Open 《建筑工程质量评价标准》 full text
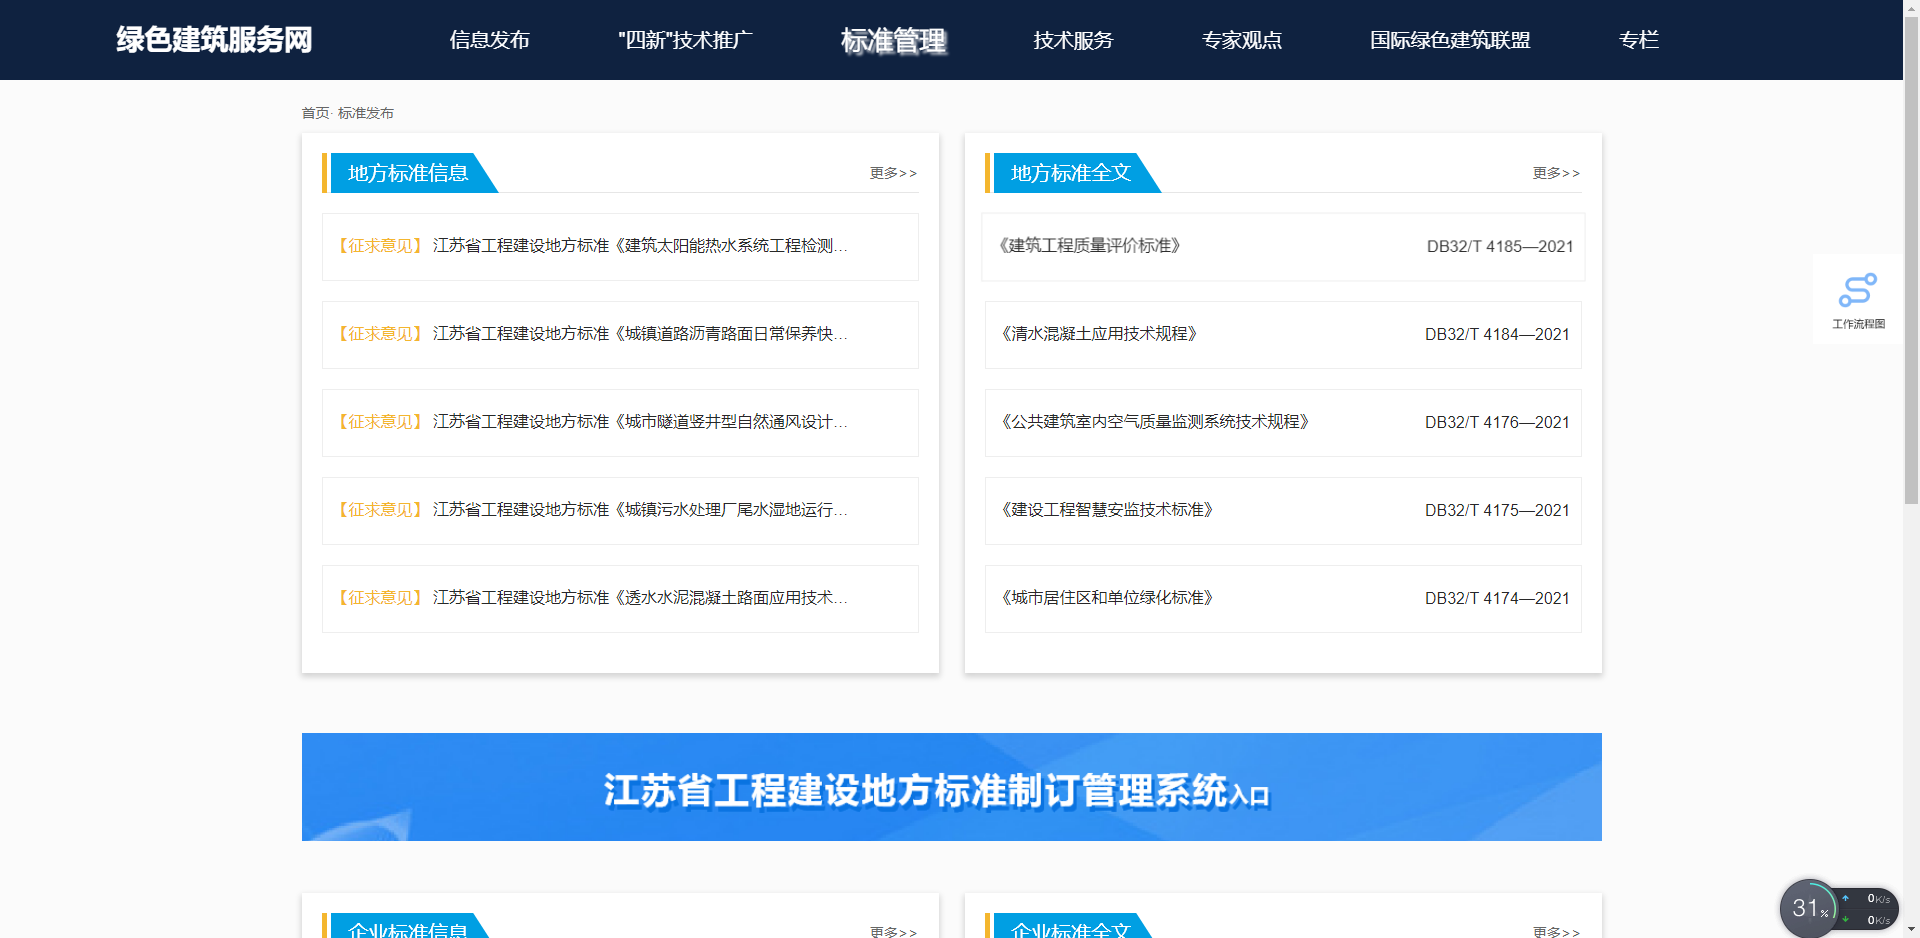 (1089, 246)
